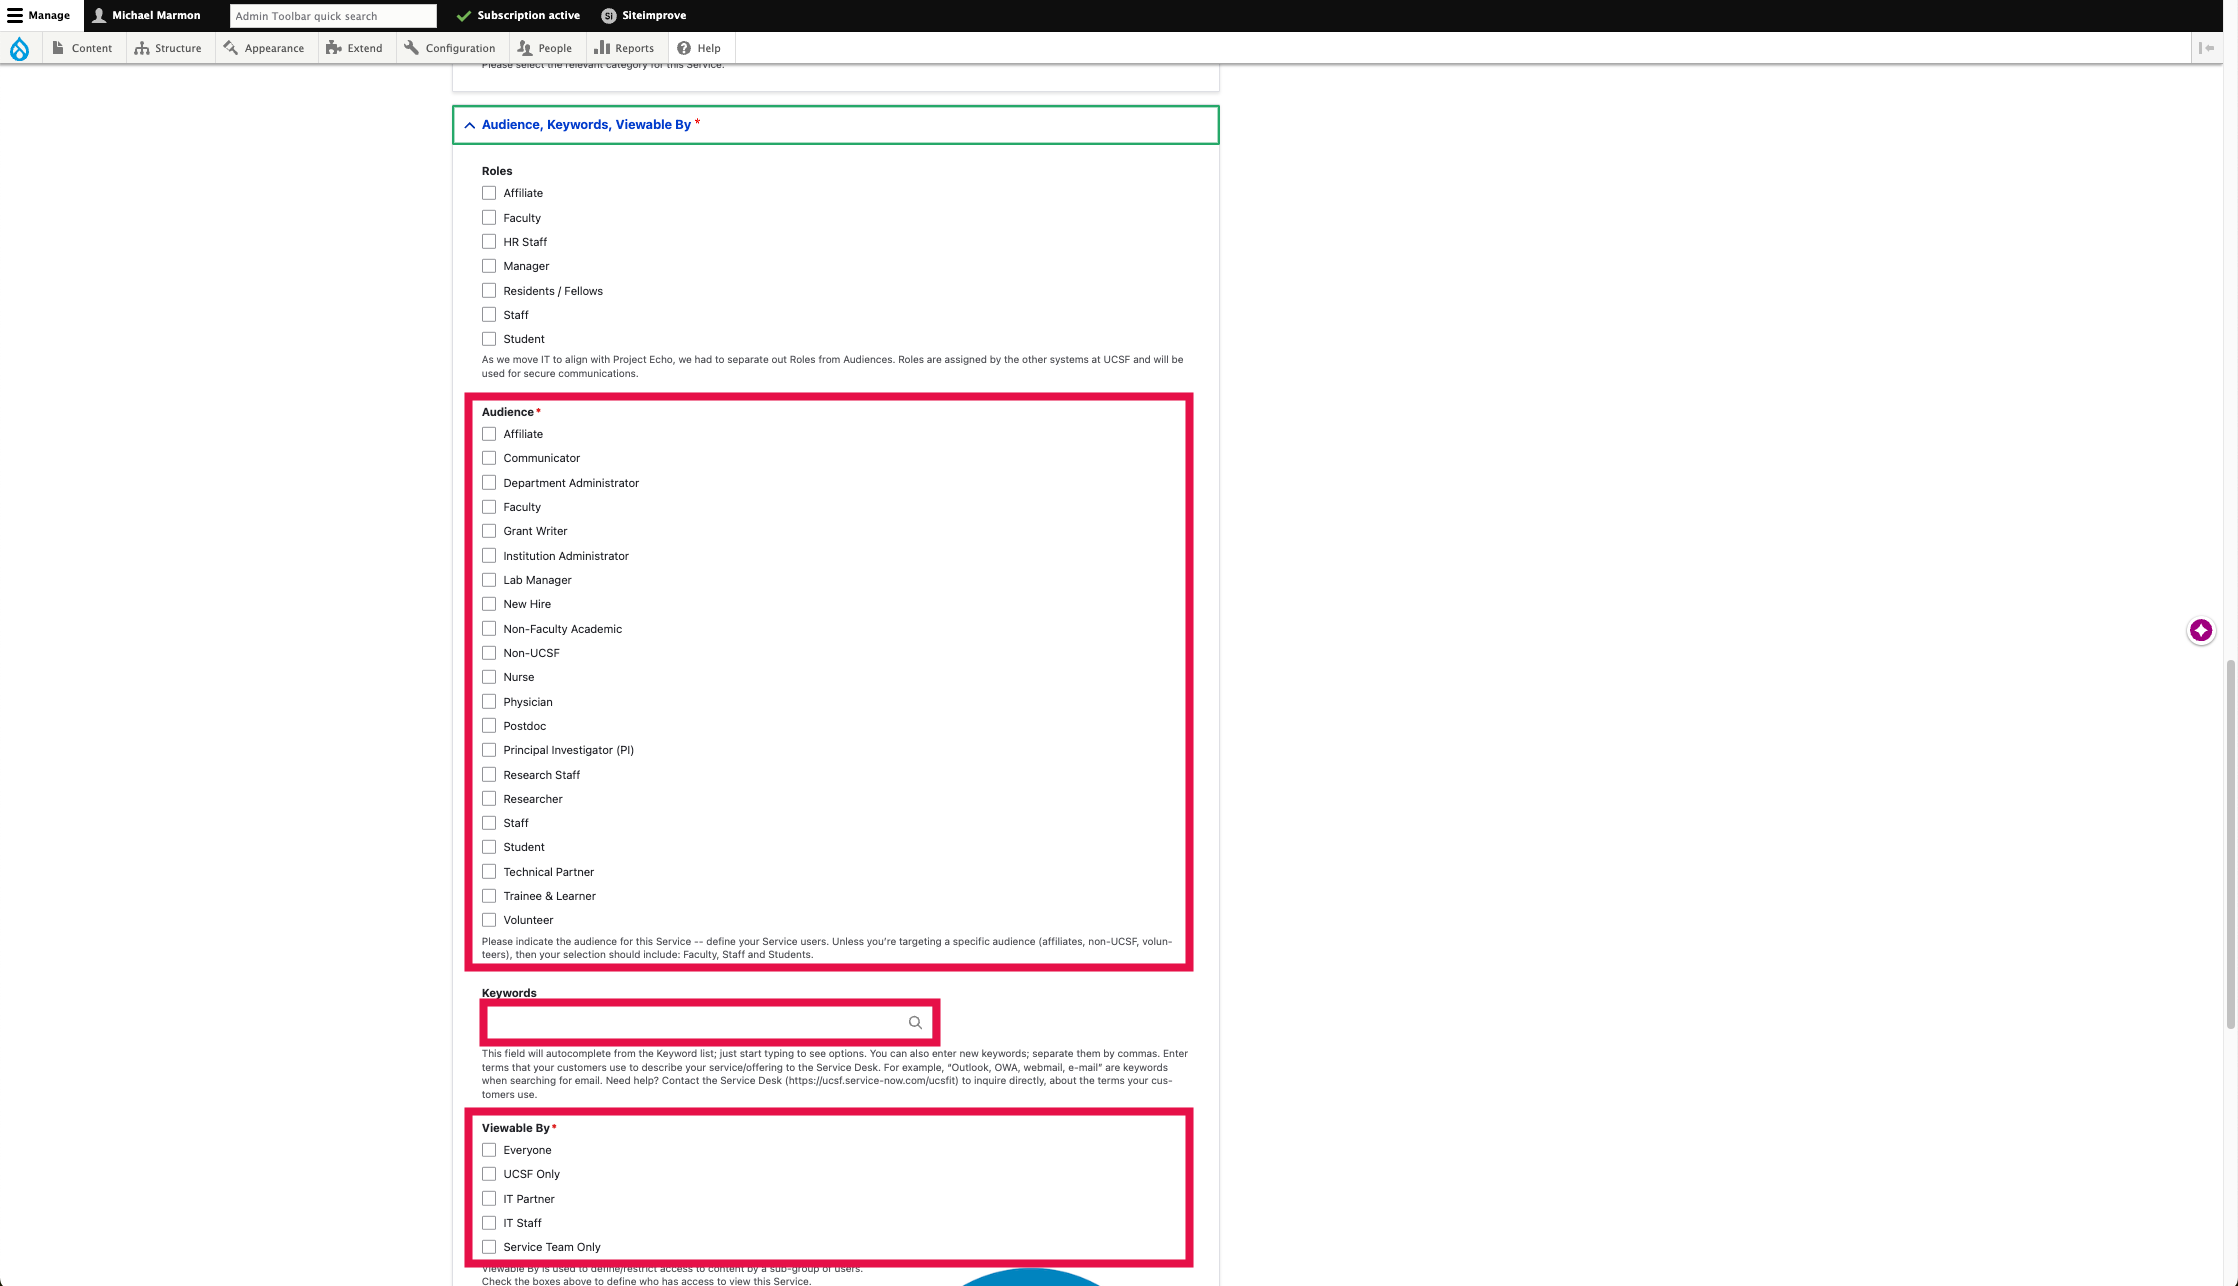Open the Structure menu
The height and width of the screenshot is (1286, 2238).
[x=169, y=47]
